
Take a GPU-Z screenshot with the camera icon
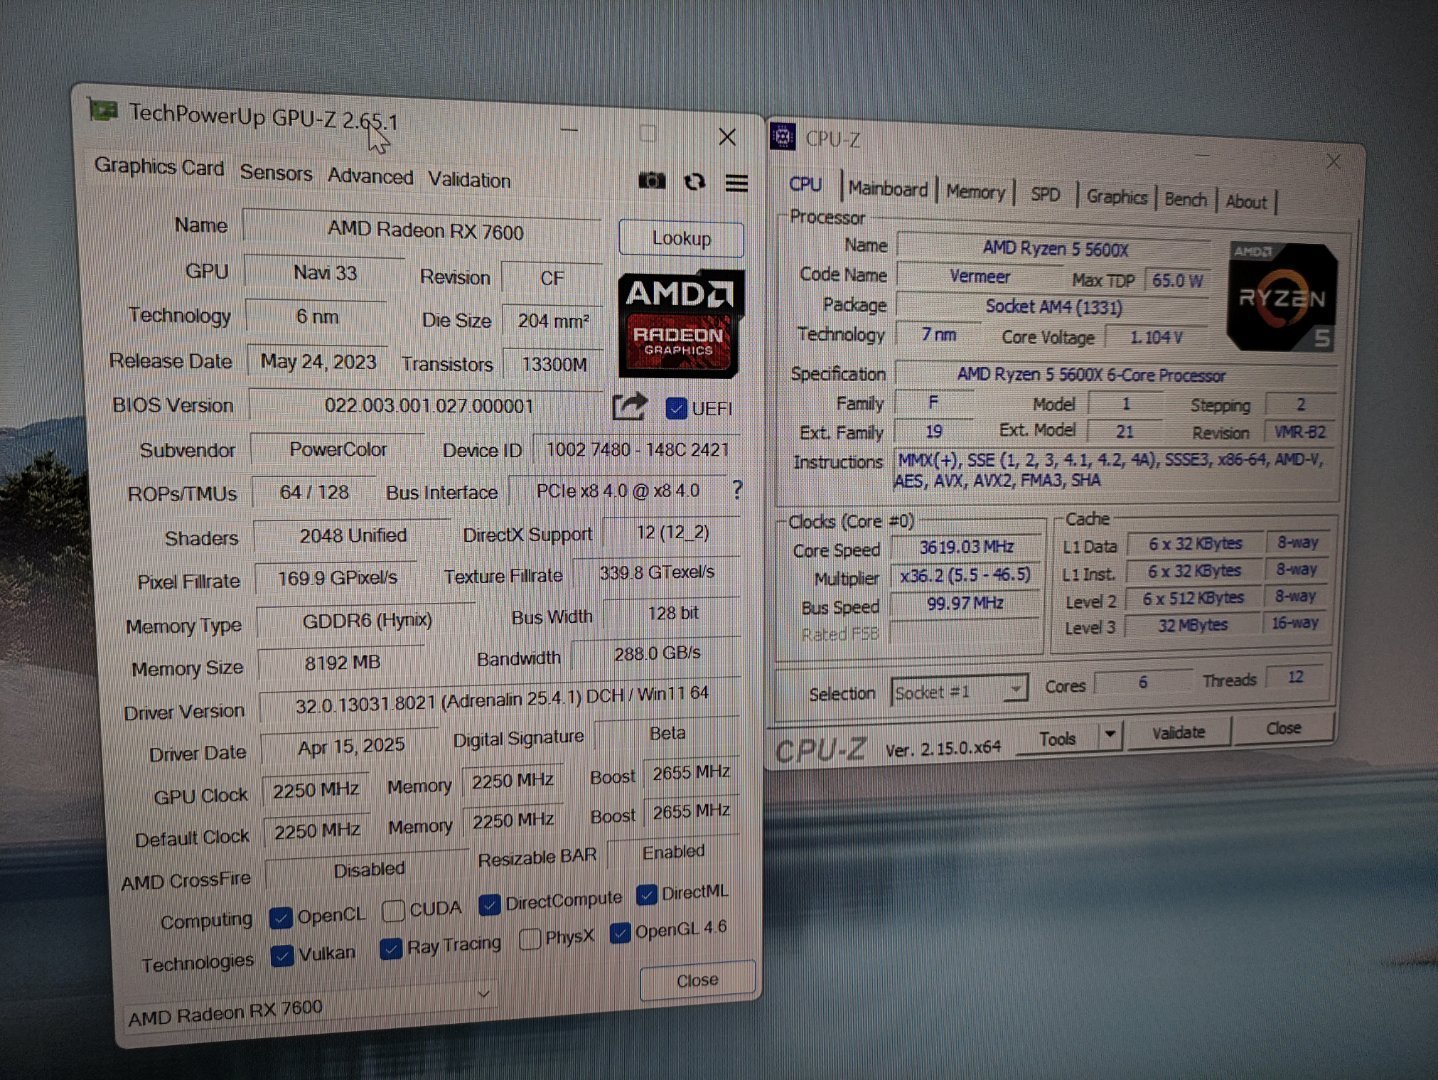click(x=651, y=180)
